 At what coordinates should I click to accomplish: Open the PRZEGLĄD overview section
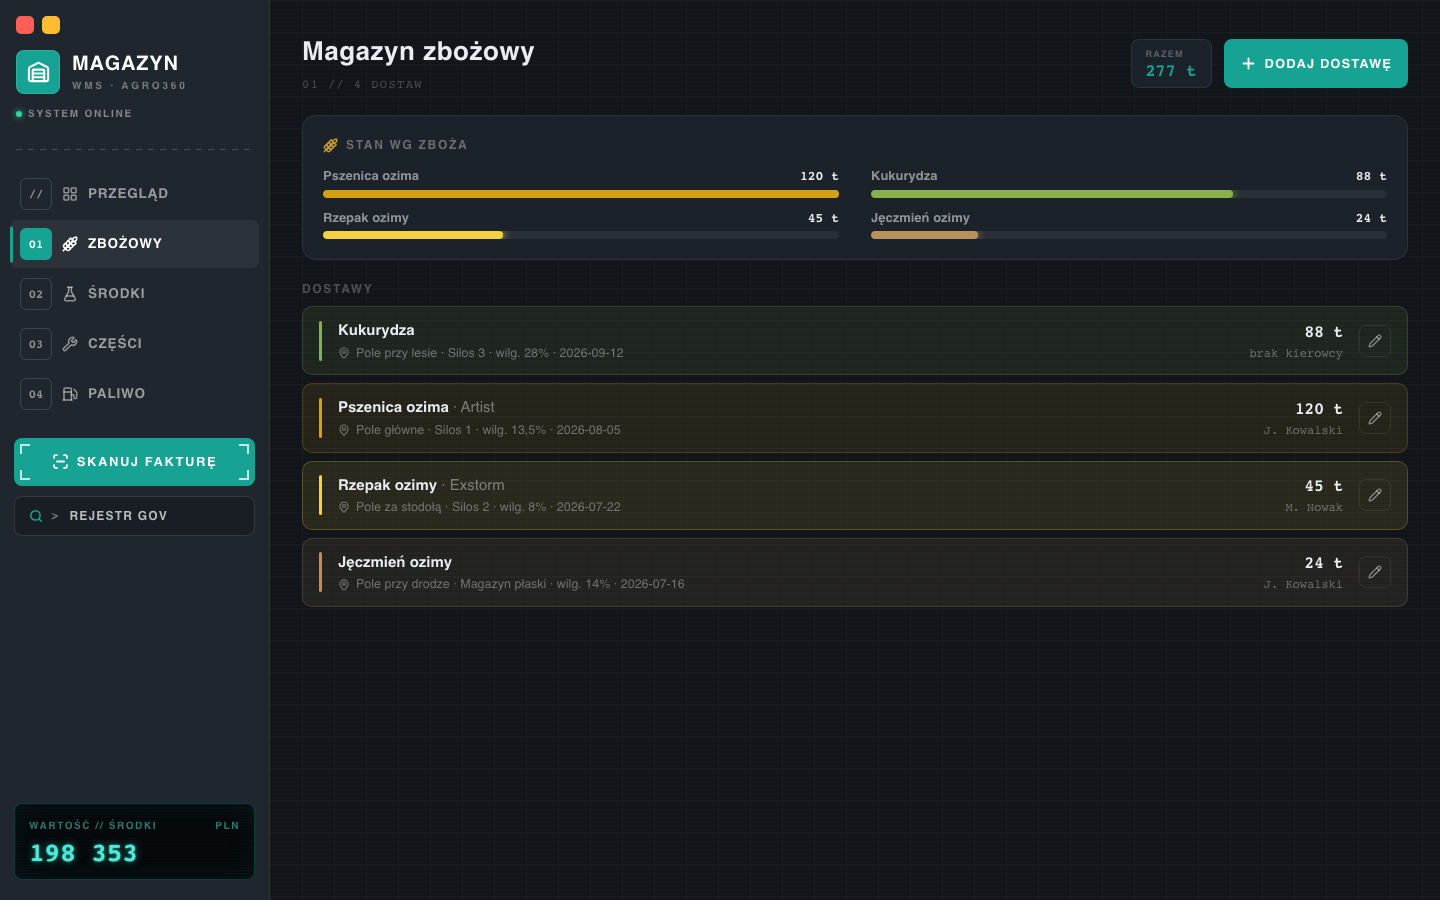coord(134,194)
